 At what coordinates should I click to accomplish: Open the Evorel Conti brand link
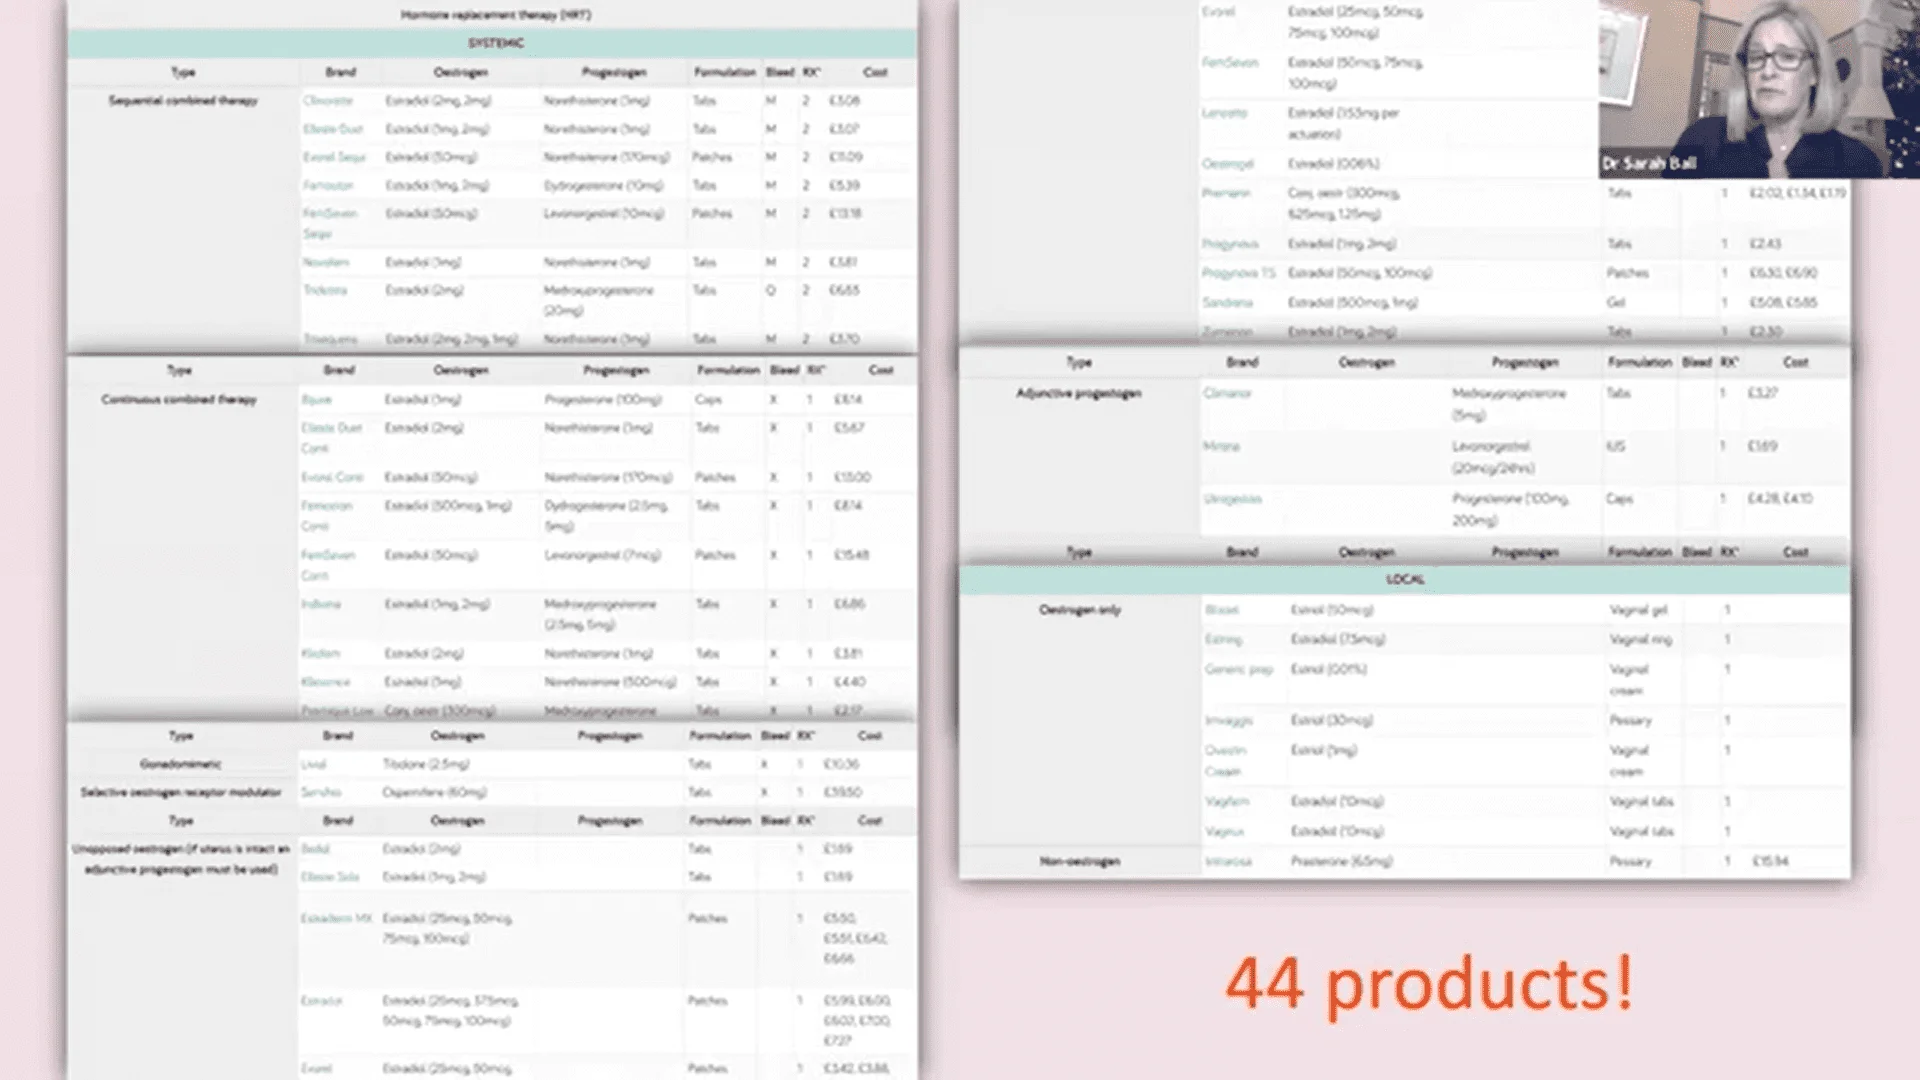332,477
